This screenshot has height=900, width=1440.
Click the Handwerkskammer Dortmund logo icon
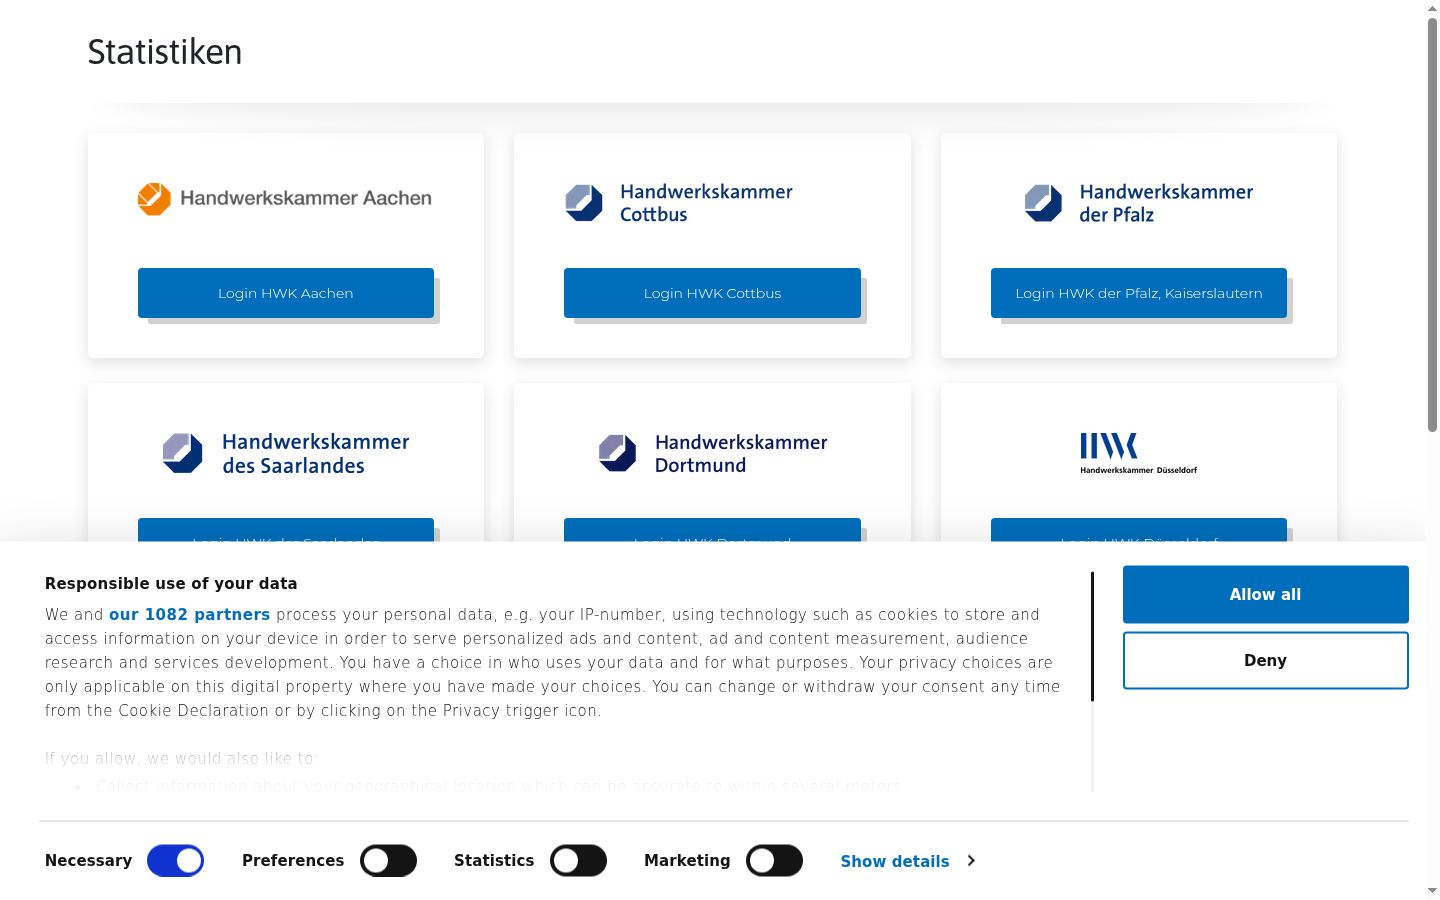point(617,453)
